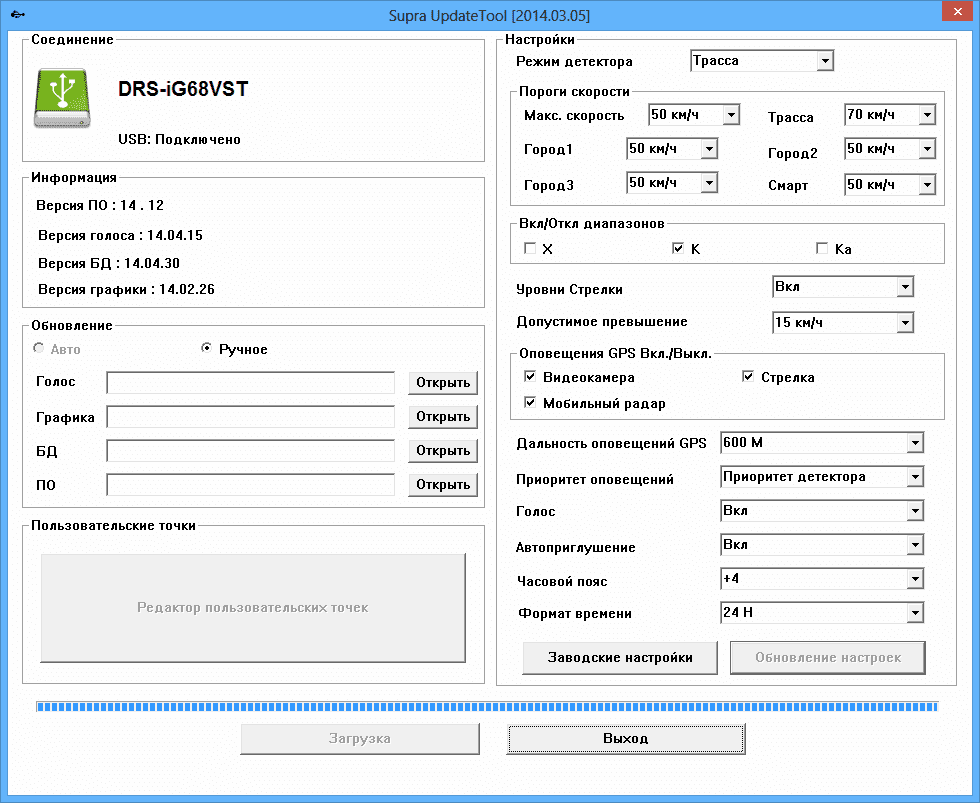Screen dimensions: 980x803
Task: Close the Supra UpdateTool window
Action: tap(958, 12)
